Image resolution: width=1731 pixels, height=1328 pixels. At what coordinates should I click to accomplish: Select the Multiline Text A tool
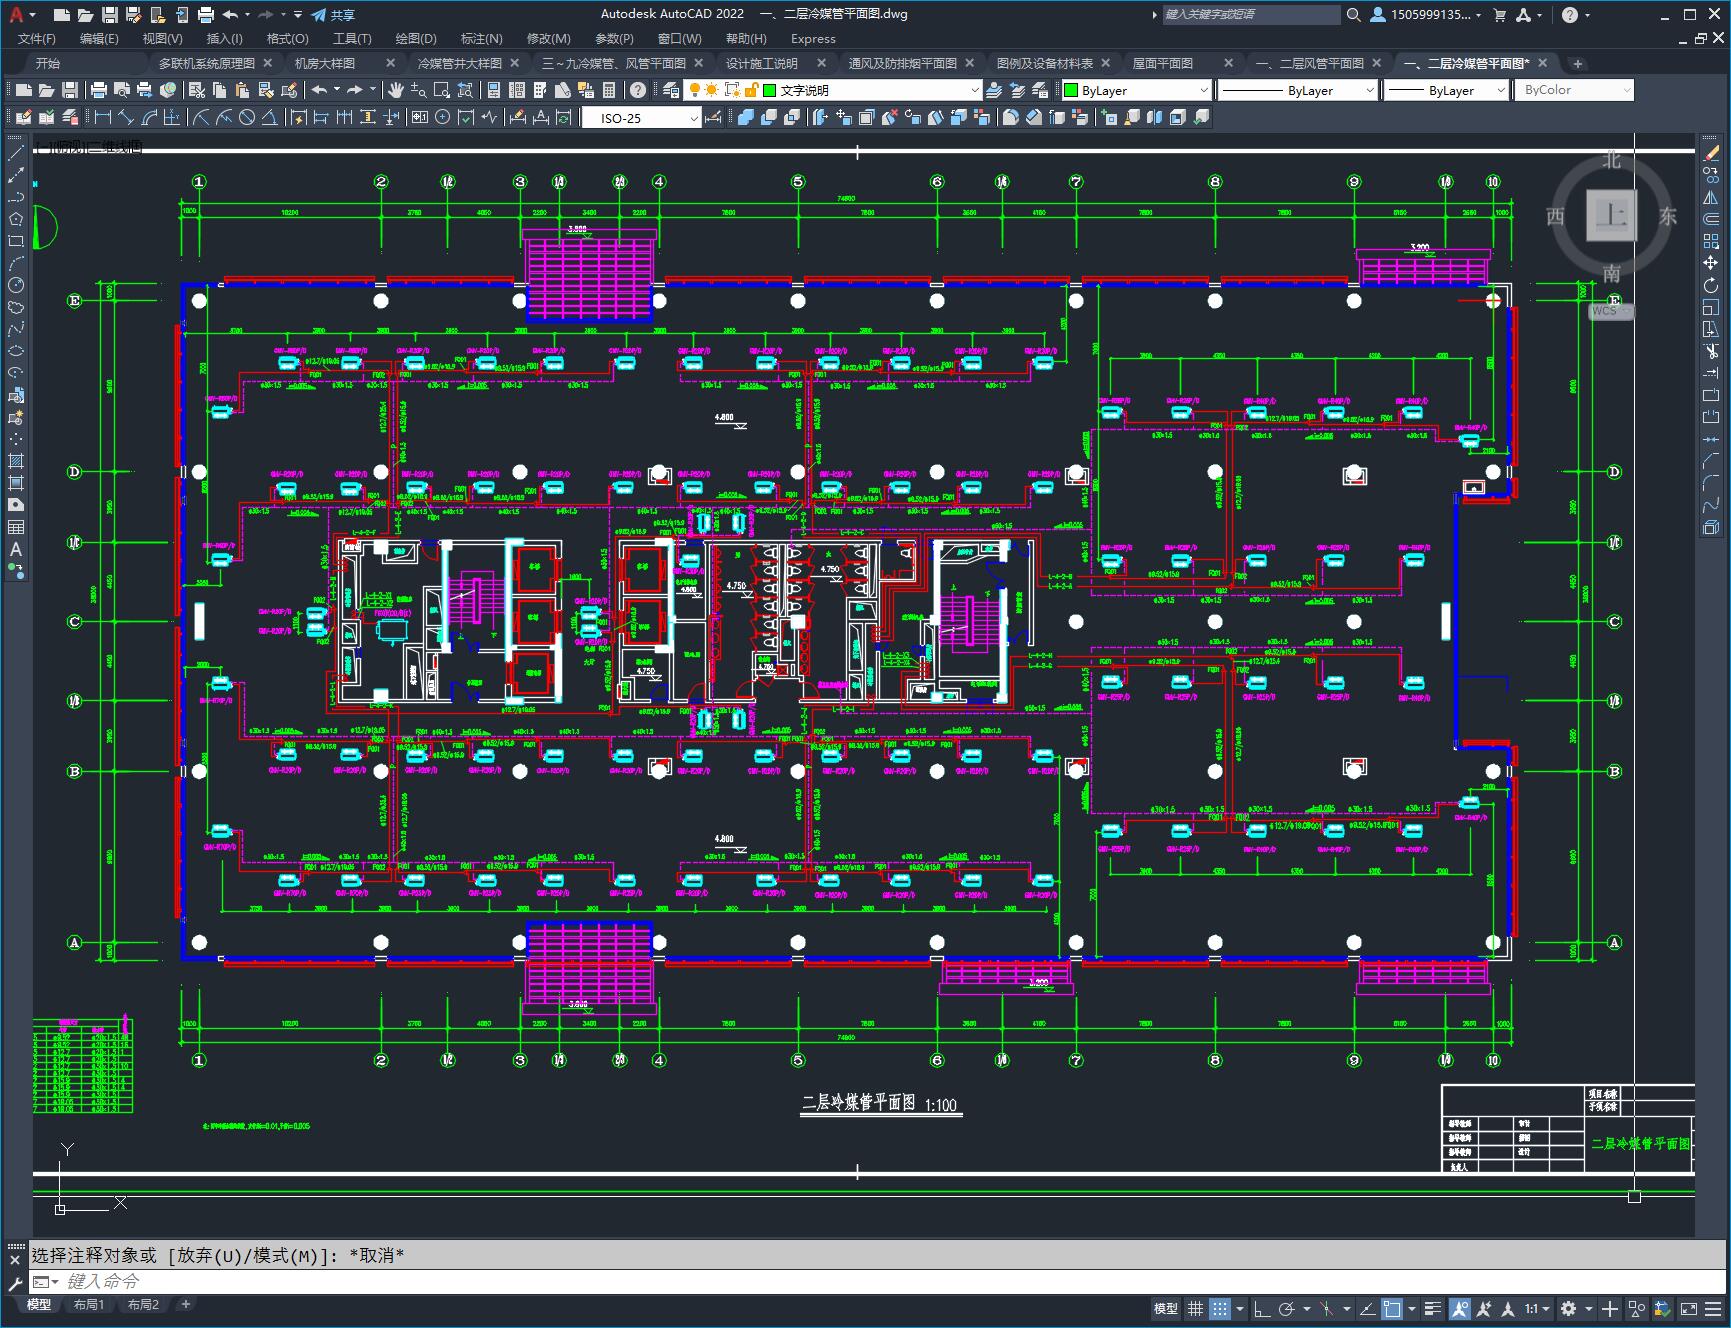[15, 549]
